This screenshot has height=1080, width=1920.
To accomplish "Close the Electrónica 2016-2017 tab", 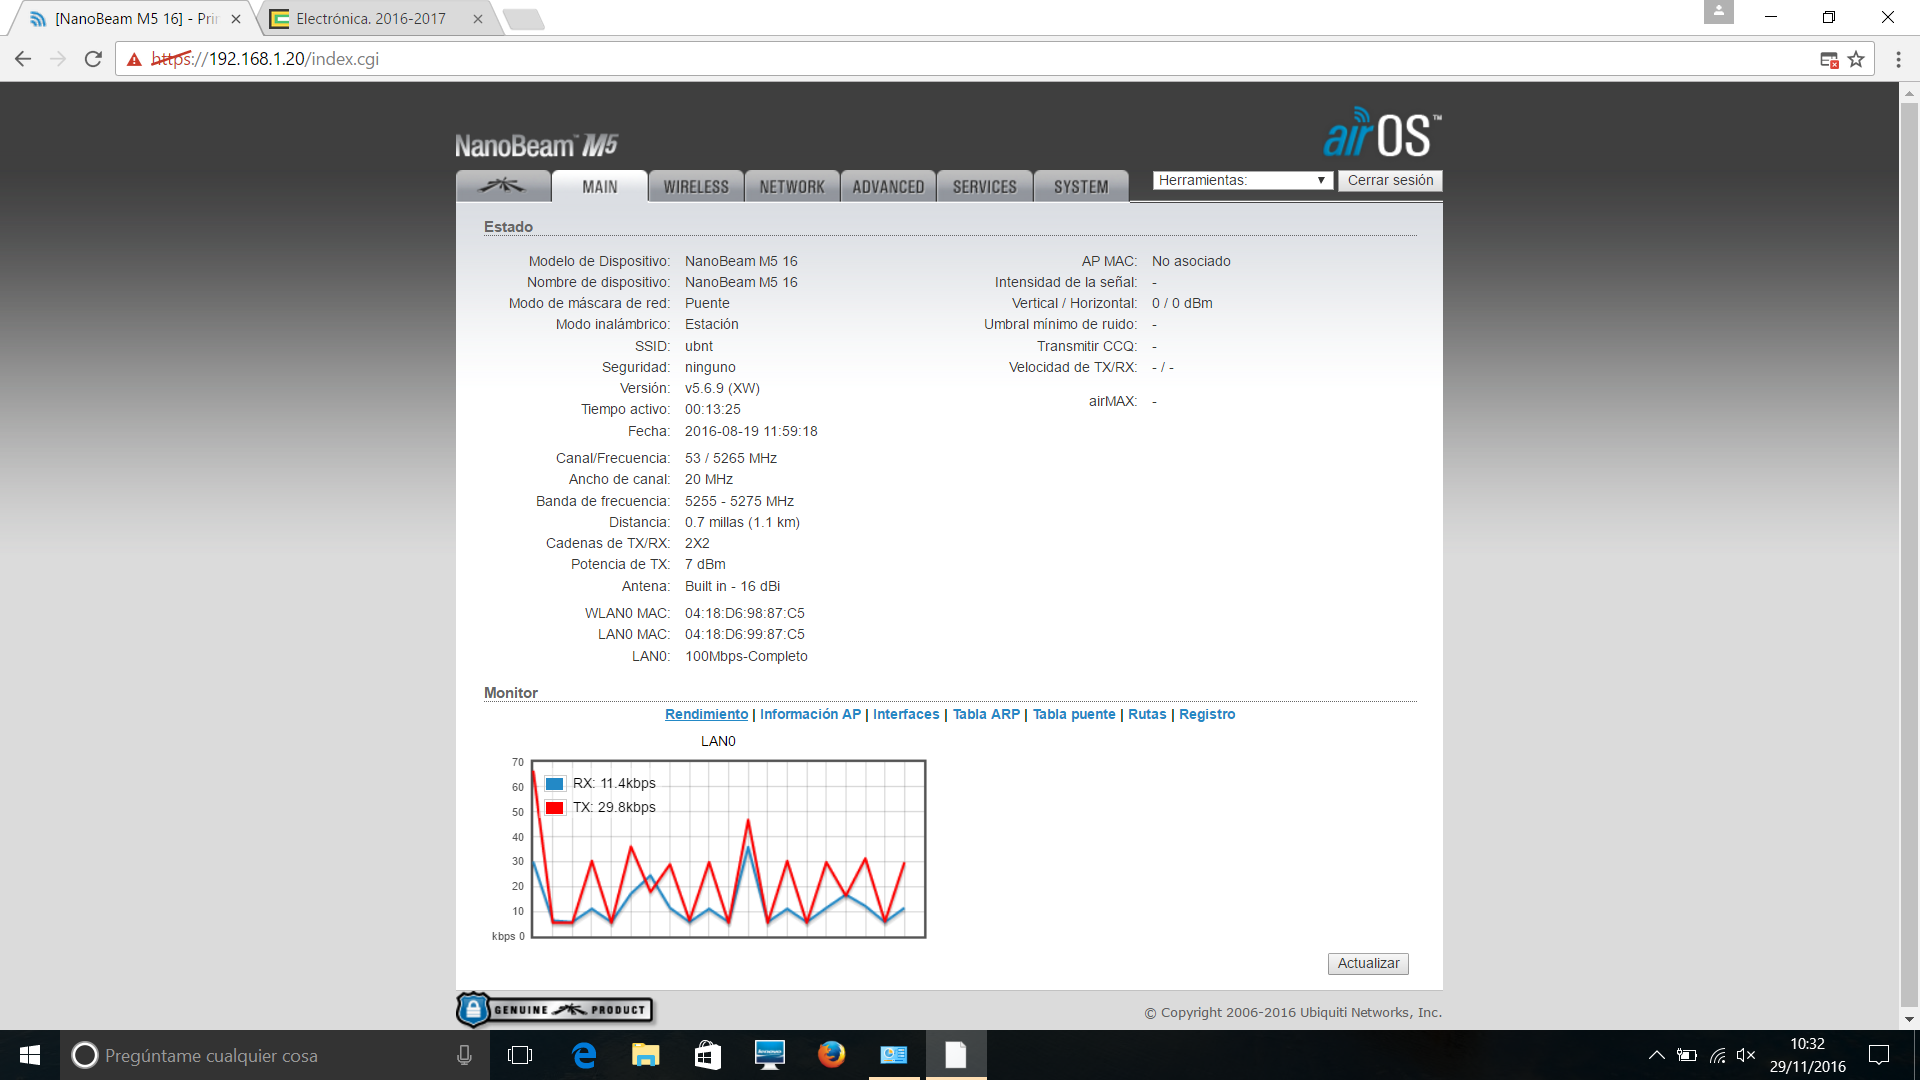I will tap(478, 19).
